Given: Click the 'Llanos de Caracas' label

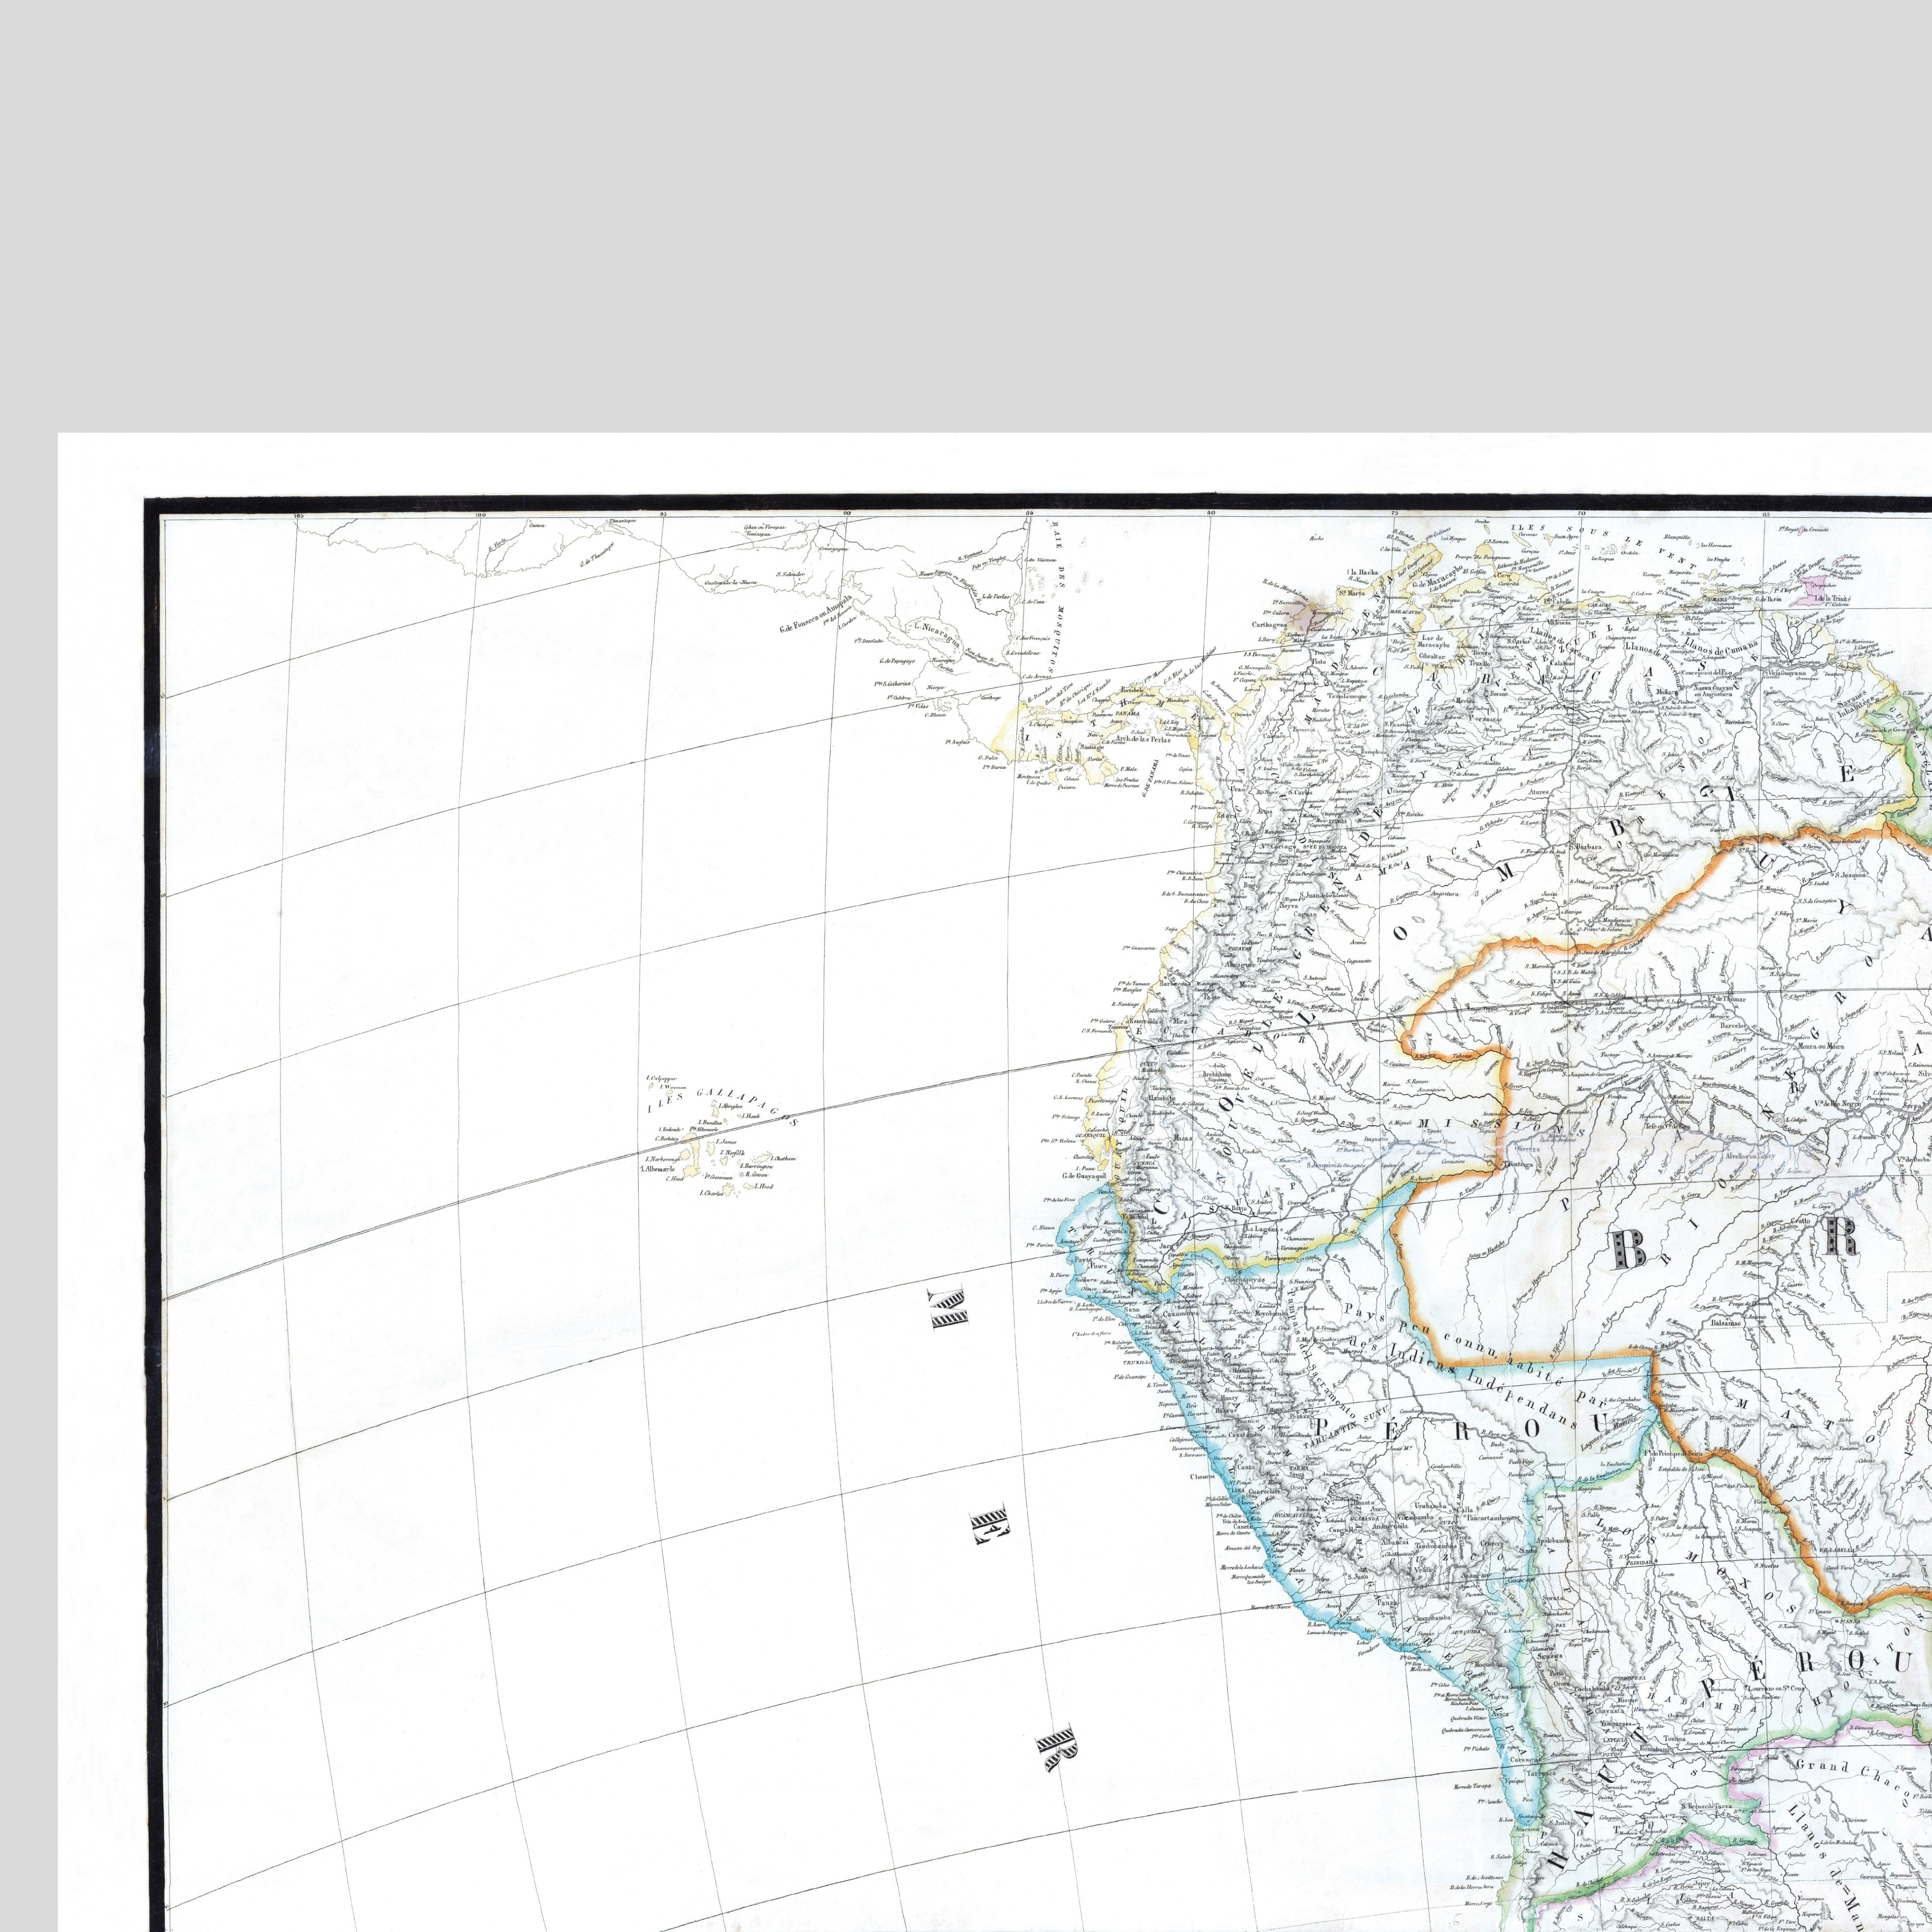Looking at the screenshot, I should (x=1562, y=644).
